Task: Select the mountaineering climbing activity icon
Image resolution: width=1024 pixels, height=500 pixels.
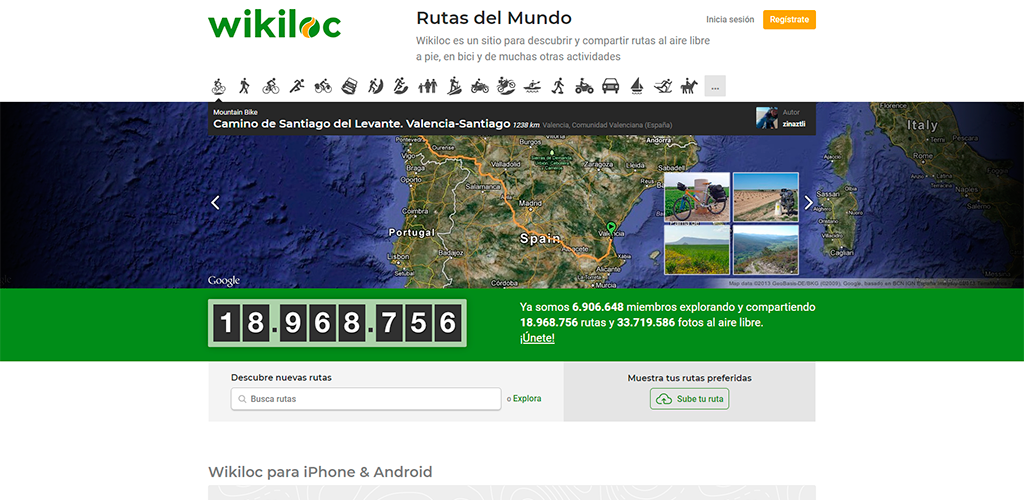Action: 376,86
